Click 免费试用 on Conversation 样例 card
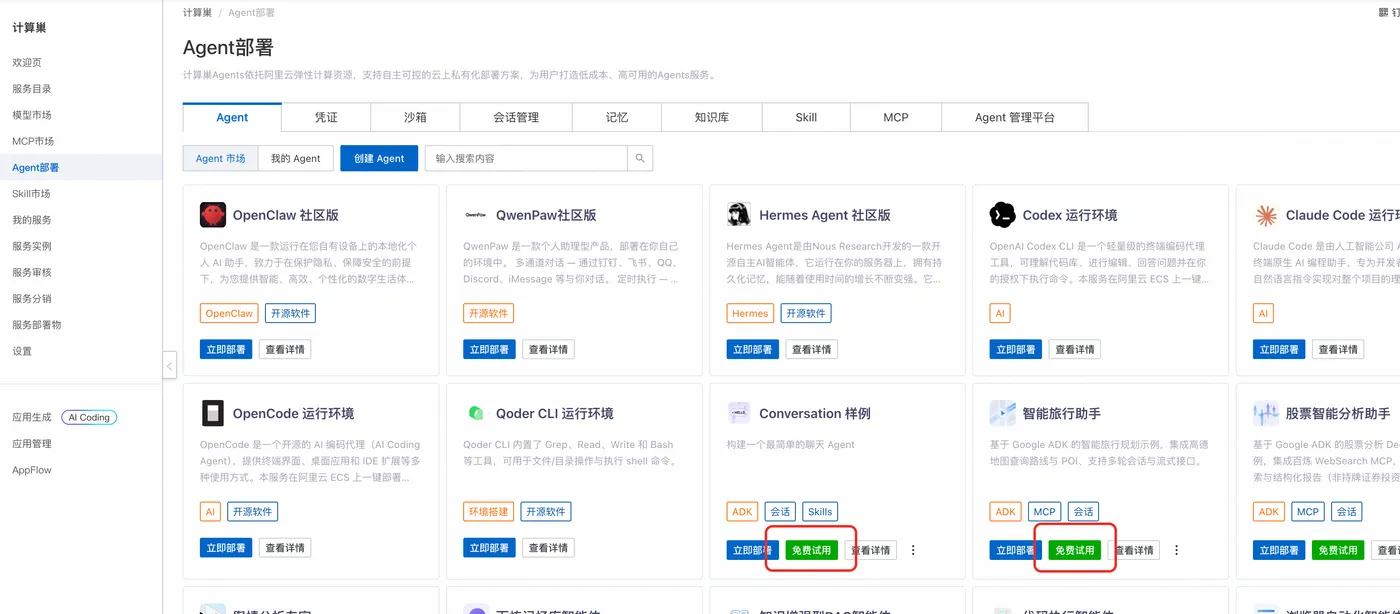 coord(811,550)
